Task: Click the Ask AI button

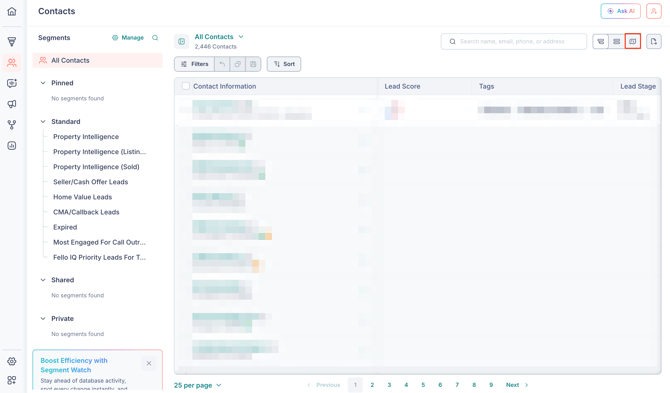Action: [620, 11]
